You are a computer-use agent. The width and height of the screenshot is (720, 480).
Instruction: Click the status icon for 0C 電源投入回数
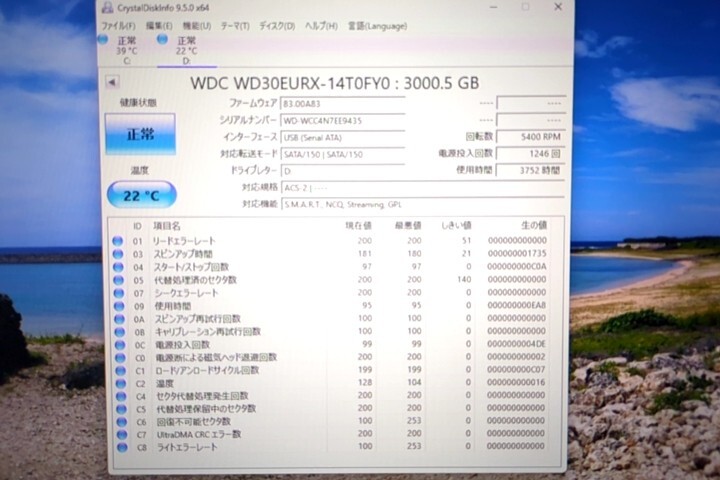click(120, 344)
